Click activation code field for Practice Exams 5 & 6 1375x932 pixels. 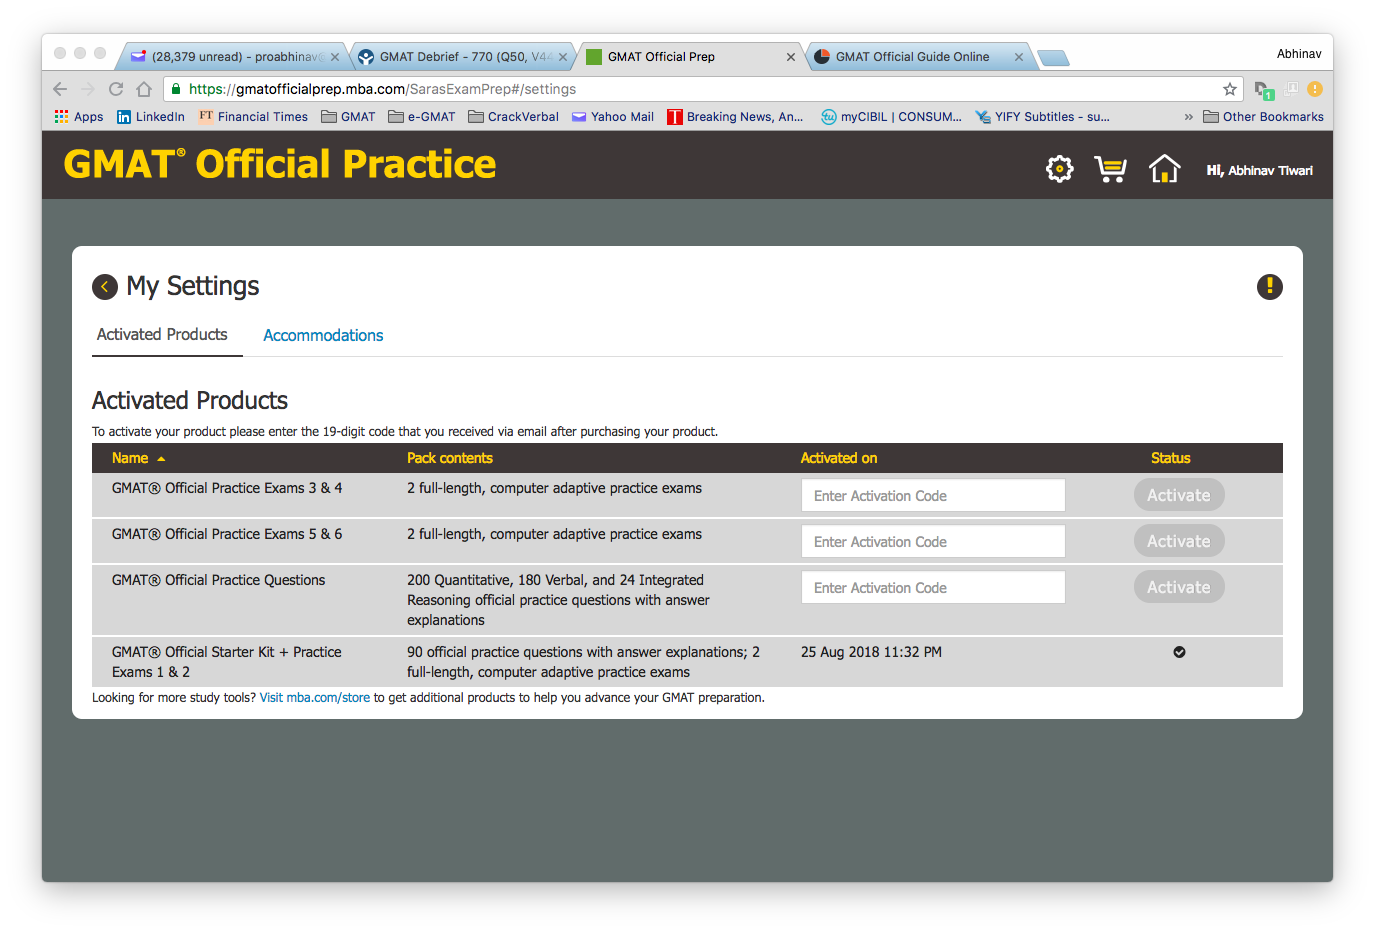point(932,542)
